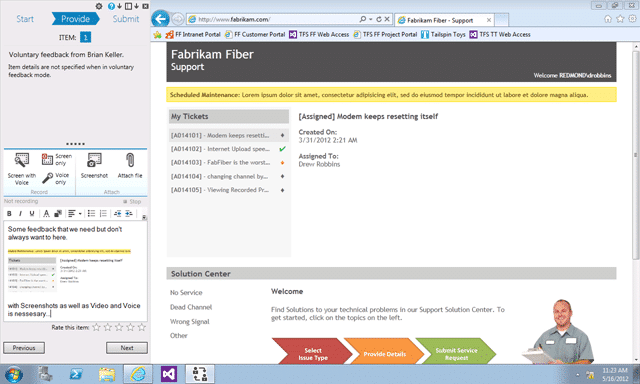Capture a Screenshot
640x384 pixels.
point(94,166)
